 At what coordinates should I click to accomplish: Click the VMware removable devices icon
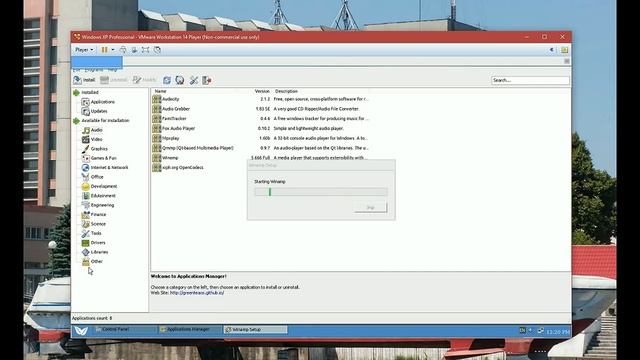point(134,50)
